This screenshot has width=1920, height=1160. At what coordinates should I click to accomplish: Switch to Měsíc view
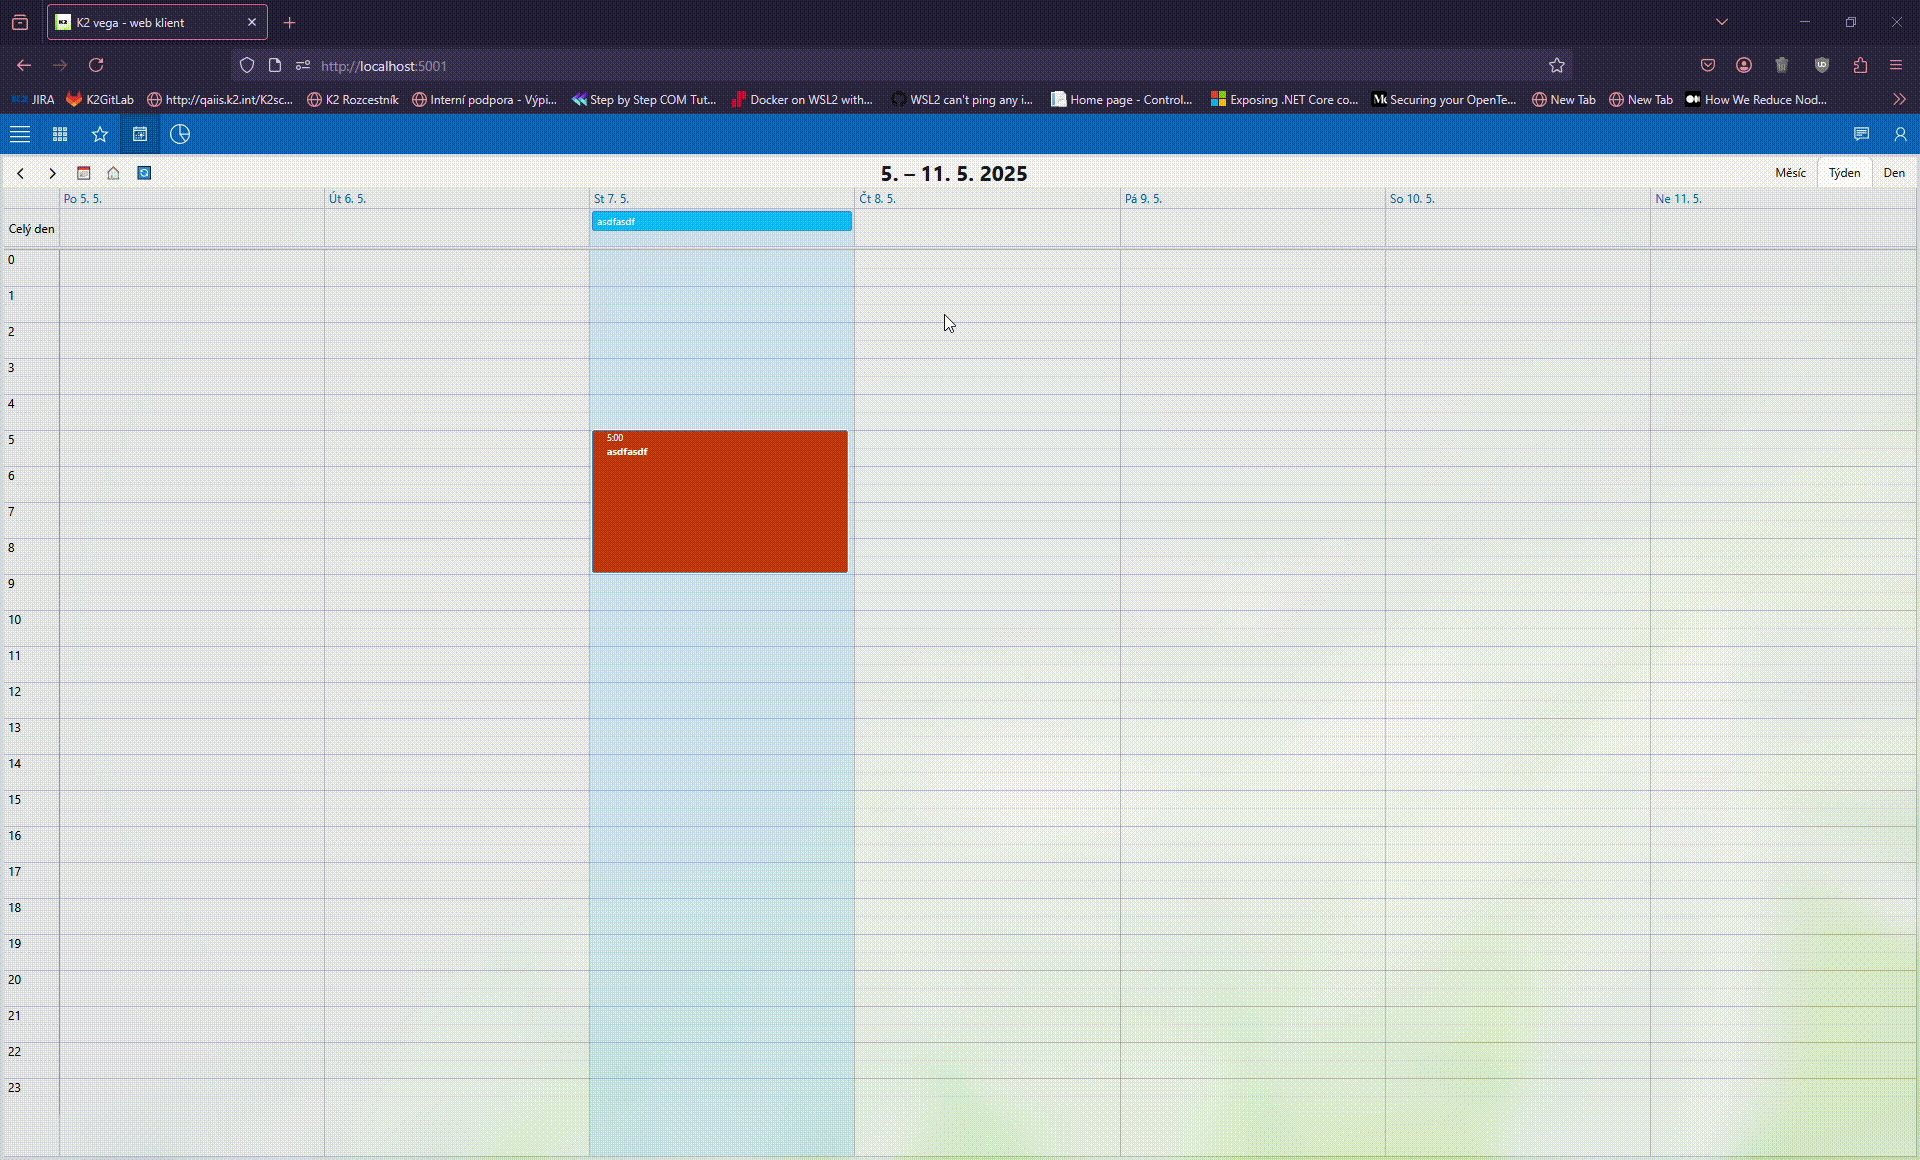point(1790,173)
